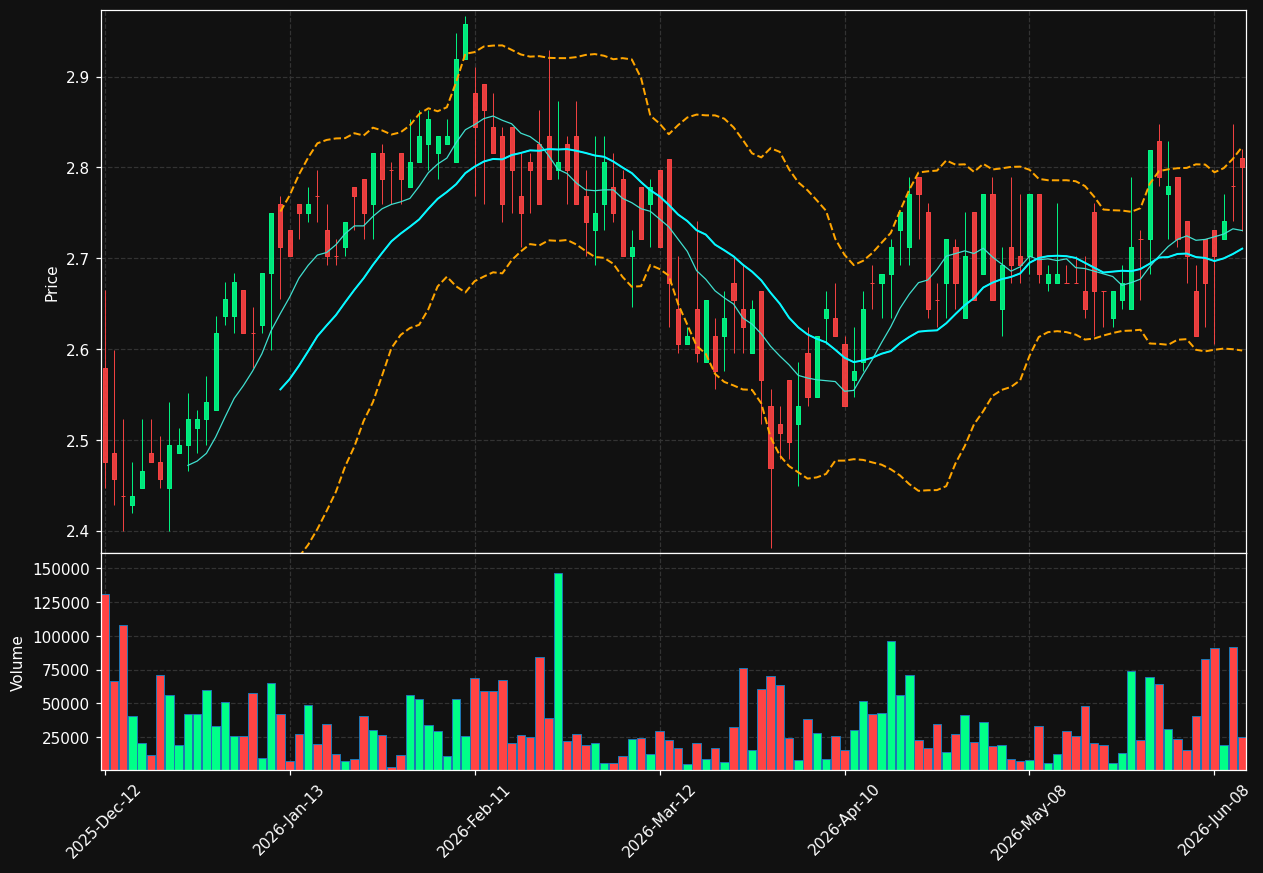The height and width of the screenshot is (873, 1263).
Task: Select the 2026-Jan-13 date label
Action: (290, 820)
